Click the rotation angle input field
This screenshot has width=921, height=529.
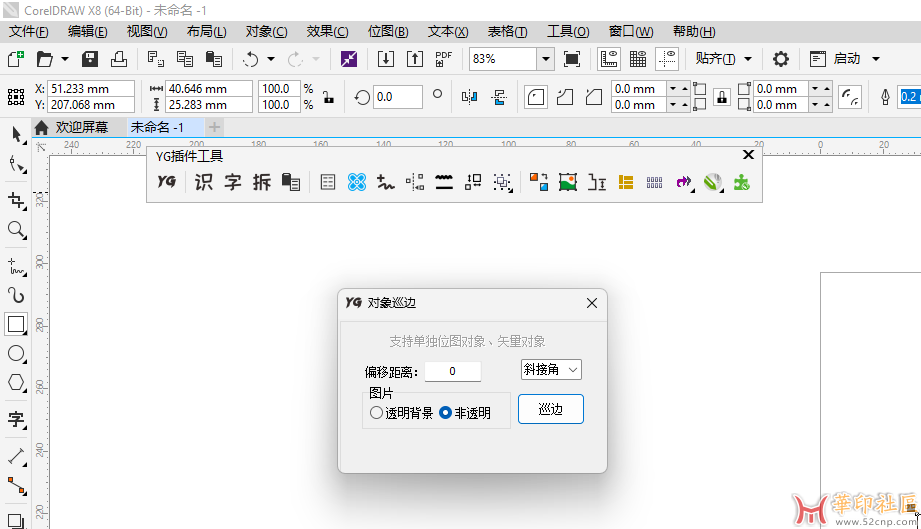pyautogui.click(x=398, y=97)
